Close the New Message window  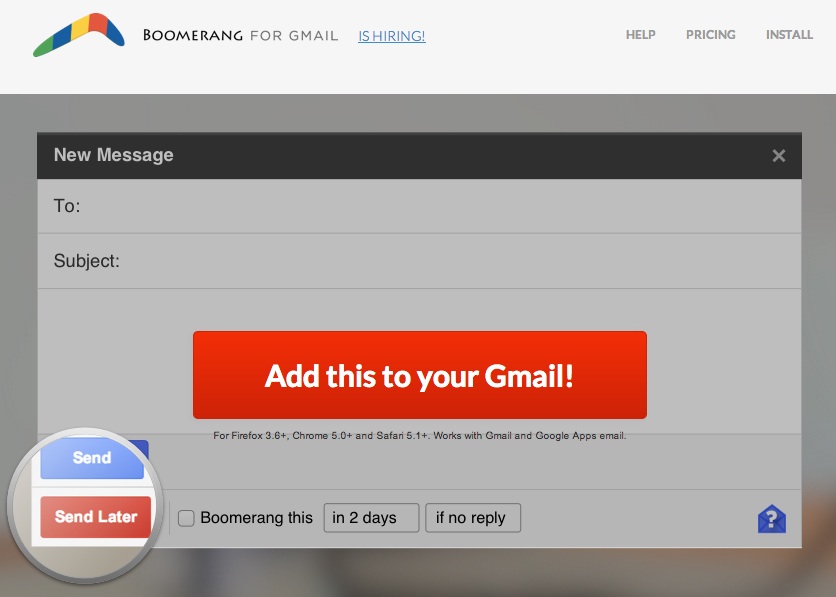(x=778, y=156)
